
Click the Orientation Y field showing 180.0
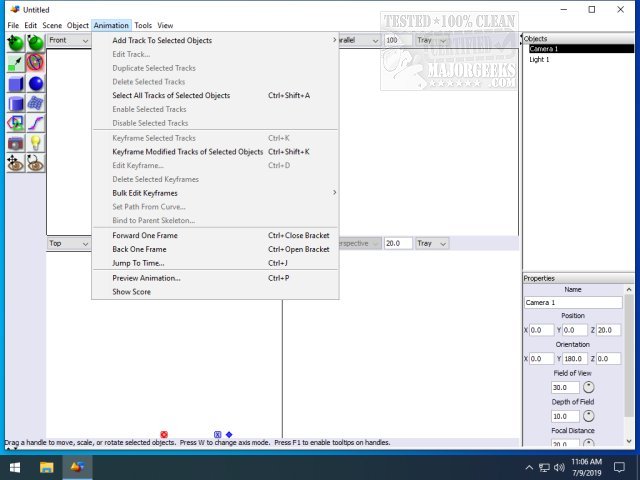tap(575, 359)
